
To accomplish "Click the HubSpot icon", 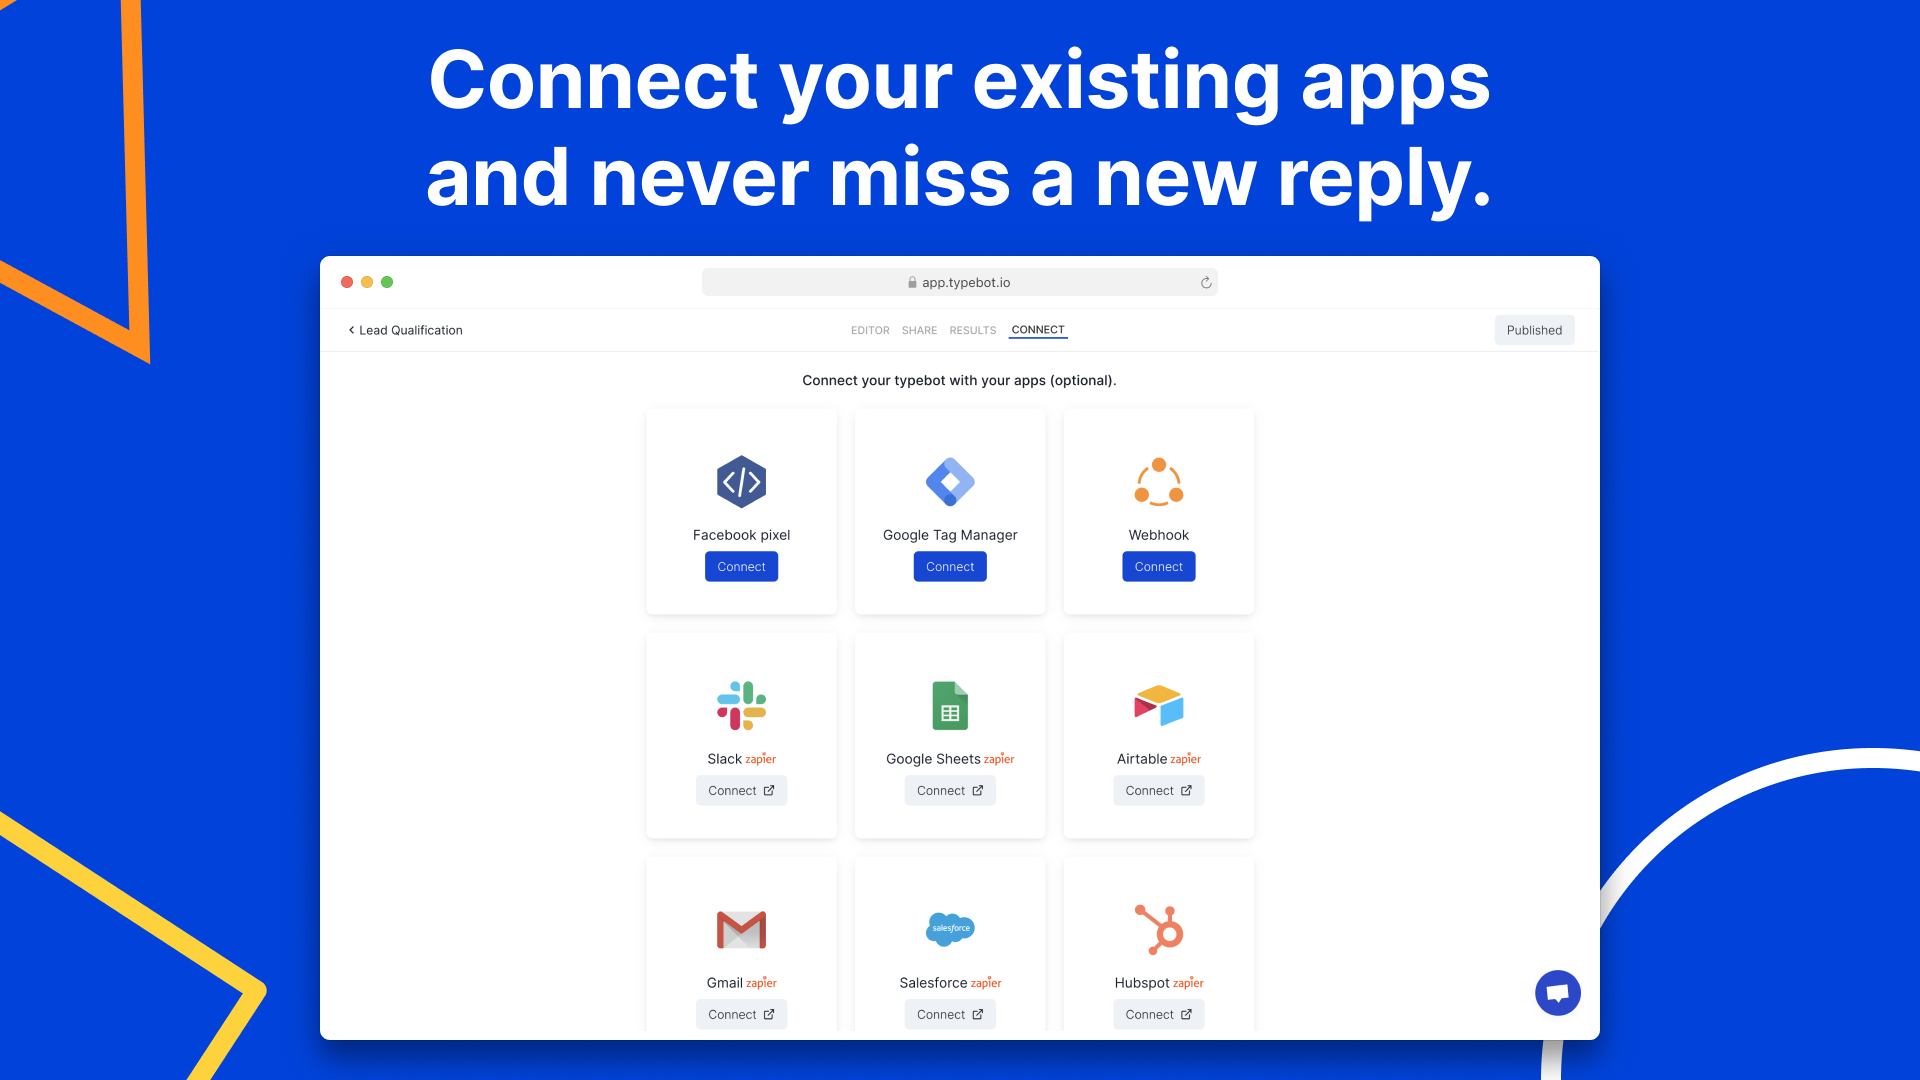I will click(x=1159, y=928).
